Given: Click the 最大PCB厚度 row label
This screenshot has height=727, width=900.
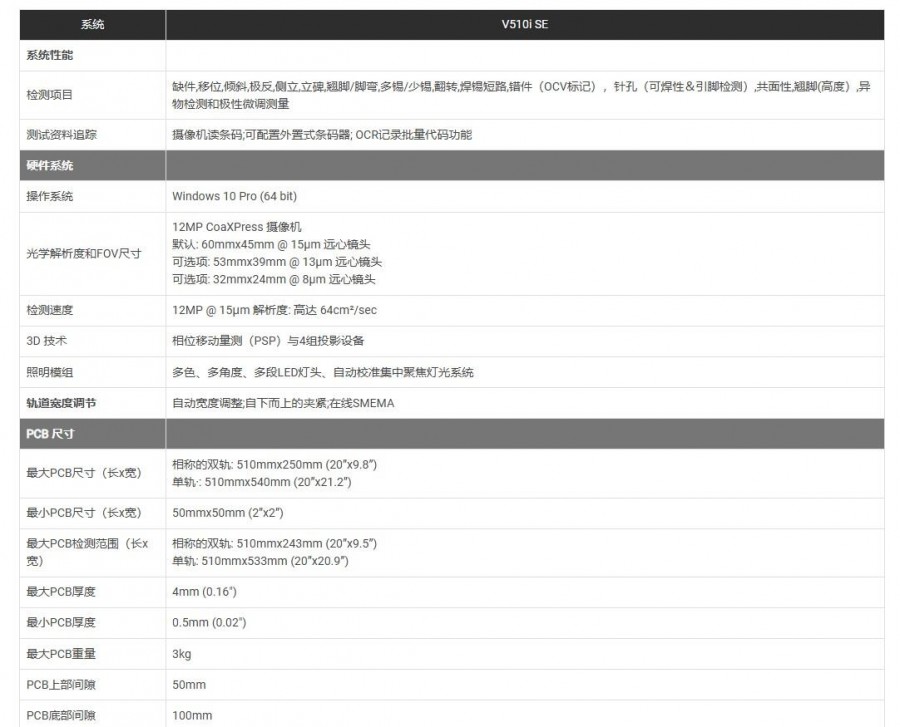Looking at the screenshot, I should point(61,592).
